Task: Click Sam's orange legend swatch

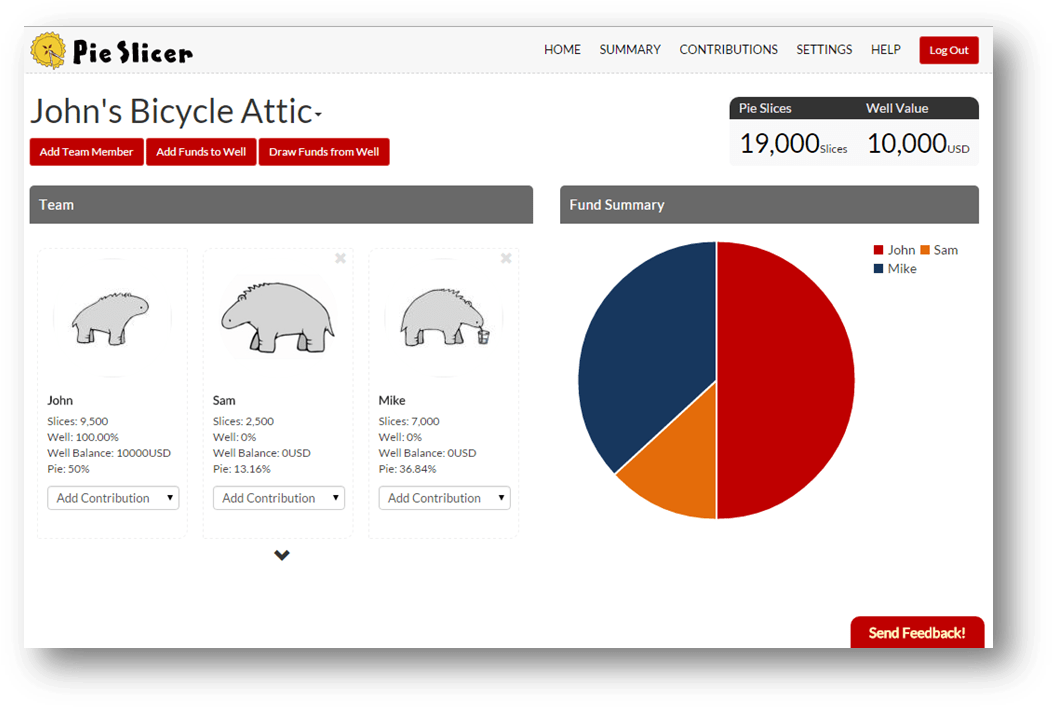Action: point(925,250)
